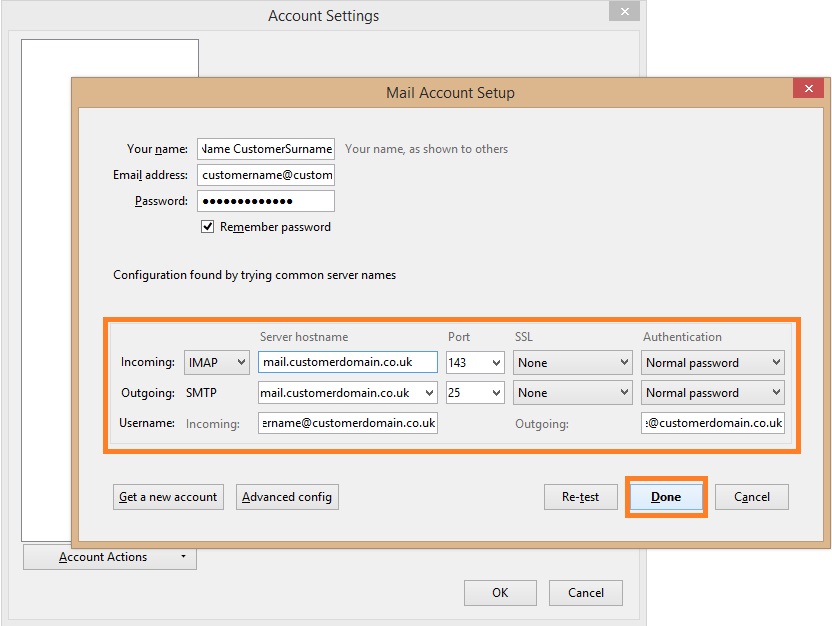
Task: Edit the outgoing username field
Action: (712, 423)
